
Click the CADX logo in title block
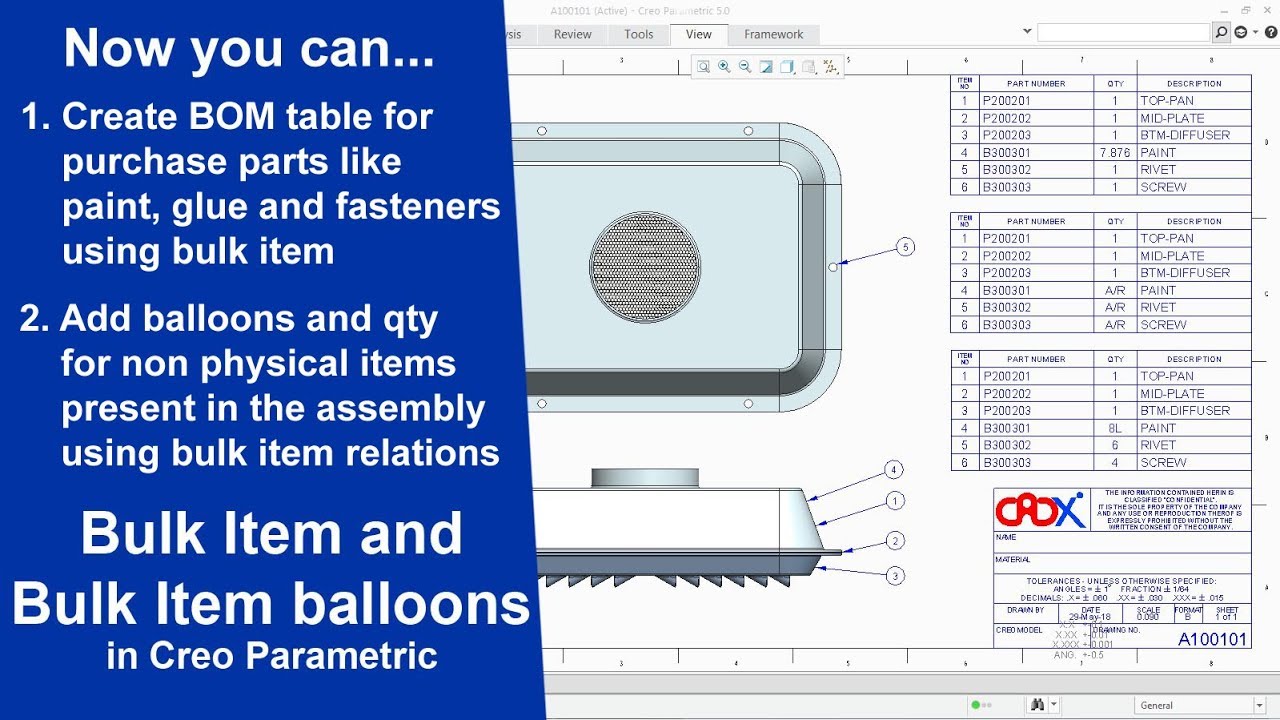tap(1040, 511)
